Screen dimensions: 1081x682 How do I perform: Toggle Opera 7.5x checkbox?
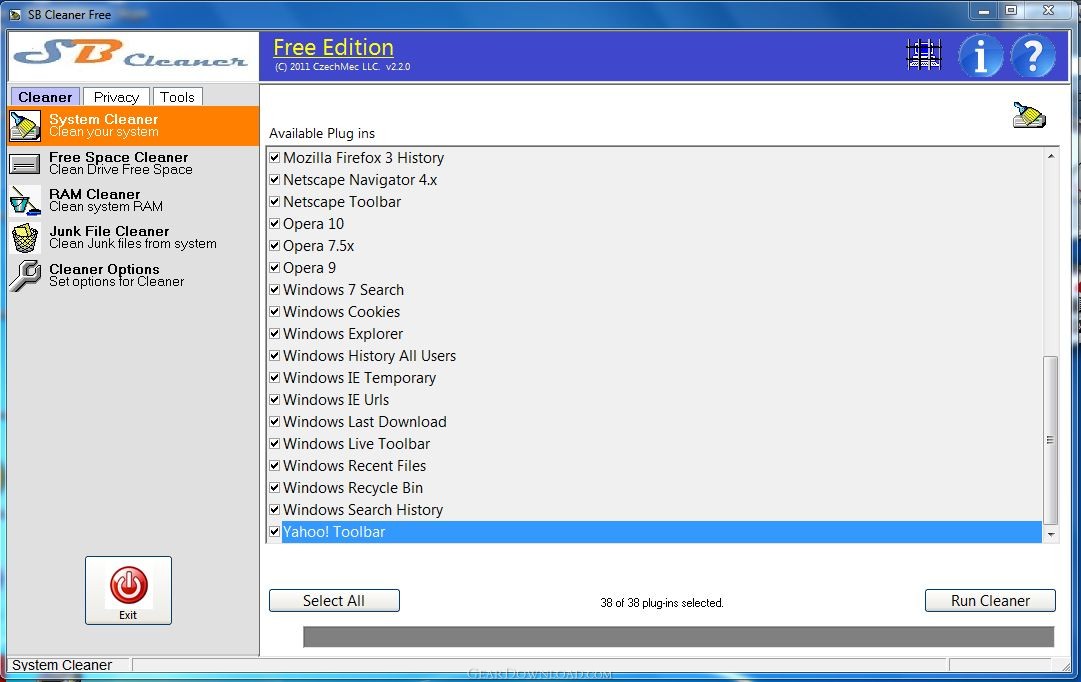pos(274,246)
